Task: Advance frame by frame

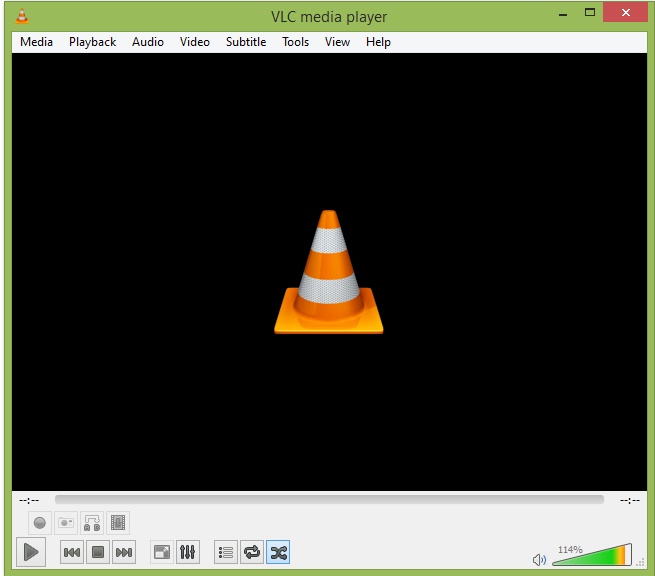Action: coord(118,523)
